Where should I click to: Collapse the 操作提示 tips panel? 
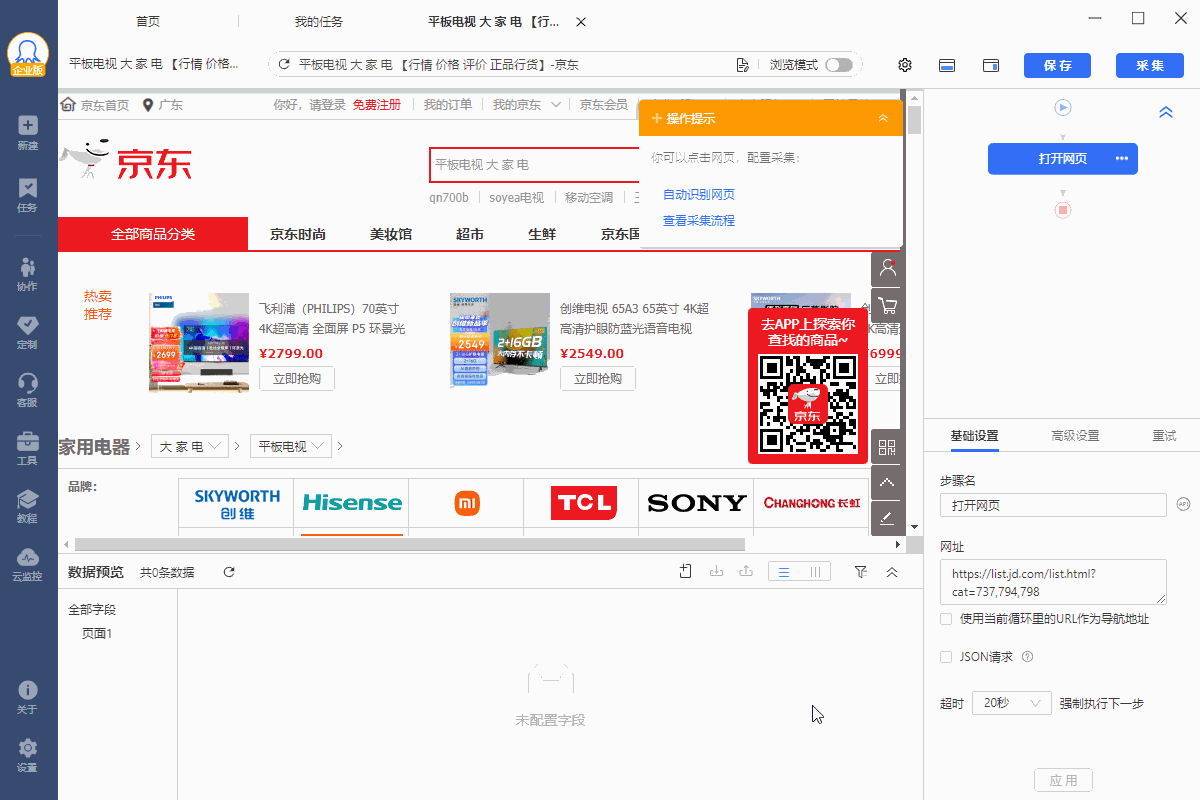[x=883, y=118]
